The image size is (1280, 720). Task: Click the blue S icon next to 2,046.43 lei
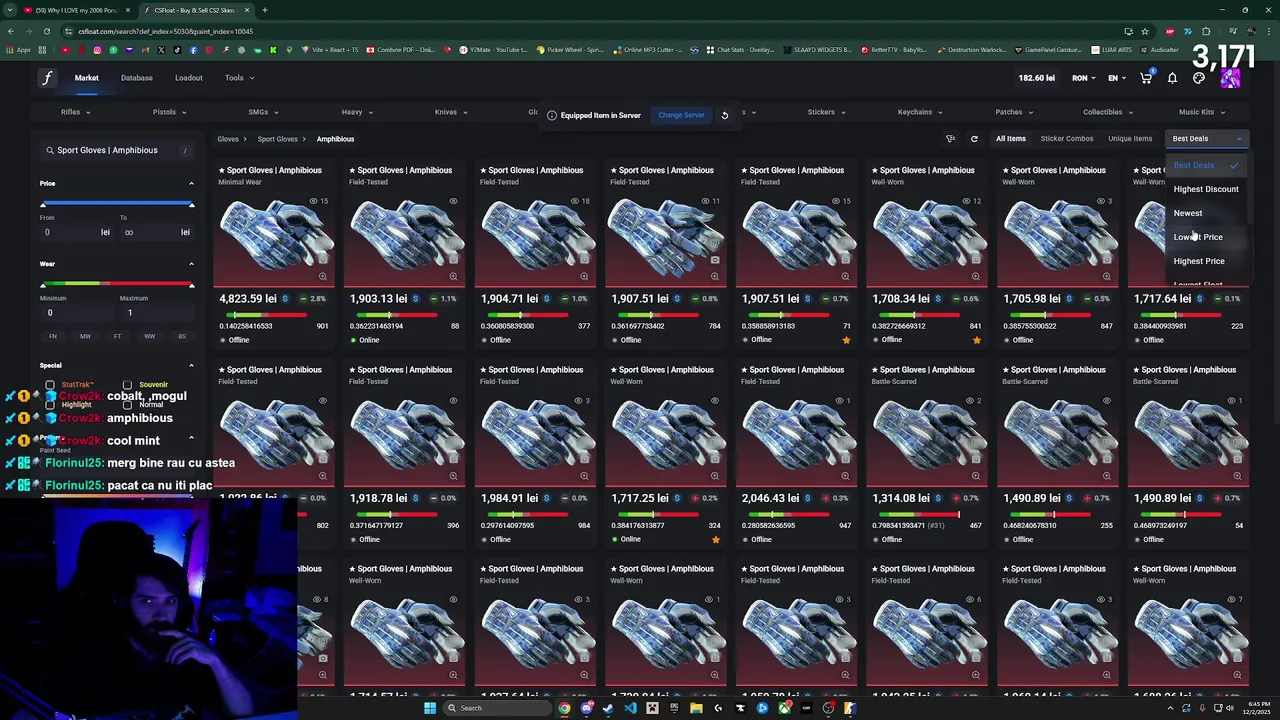click(807, 498)
